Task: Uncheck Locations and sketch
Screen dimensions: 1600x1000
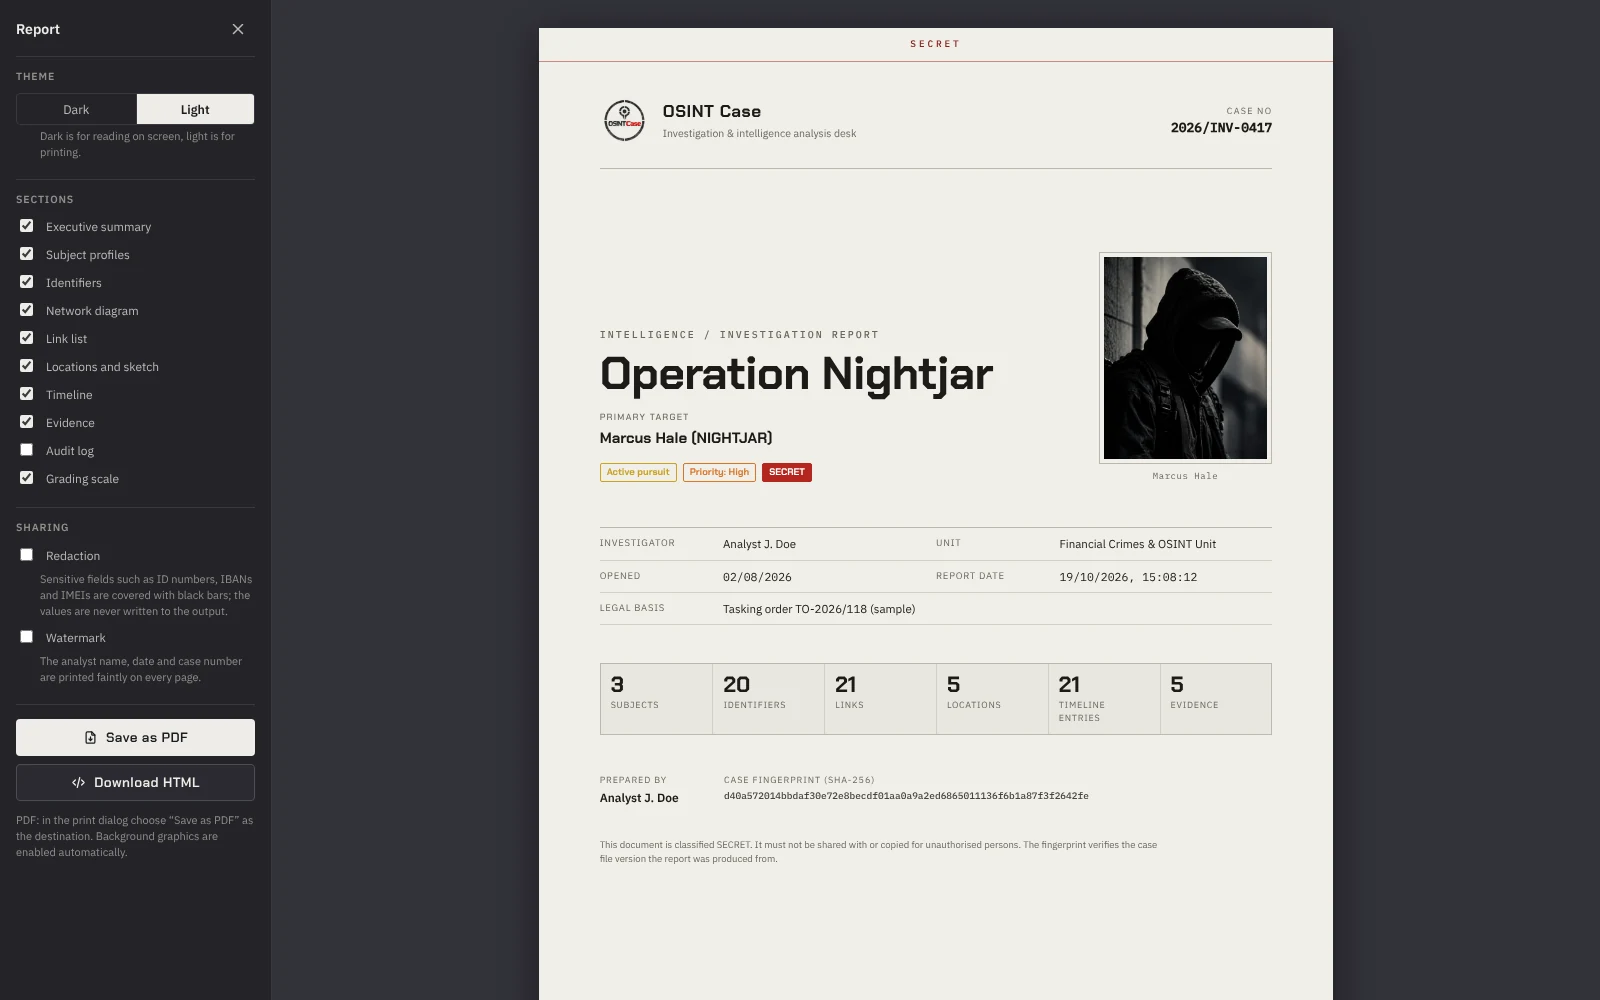Action: pos(27,366)
